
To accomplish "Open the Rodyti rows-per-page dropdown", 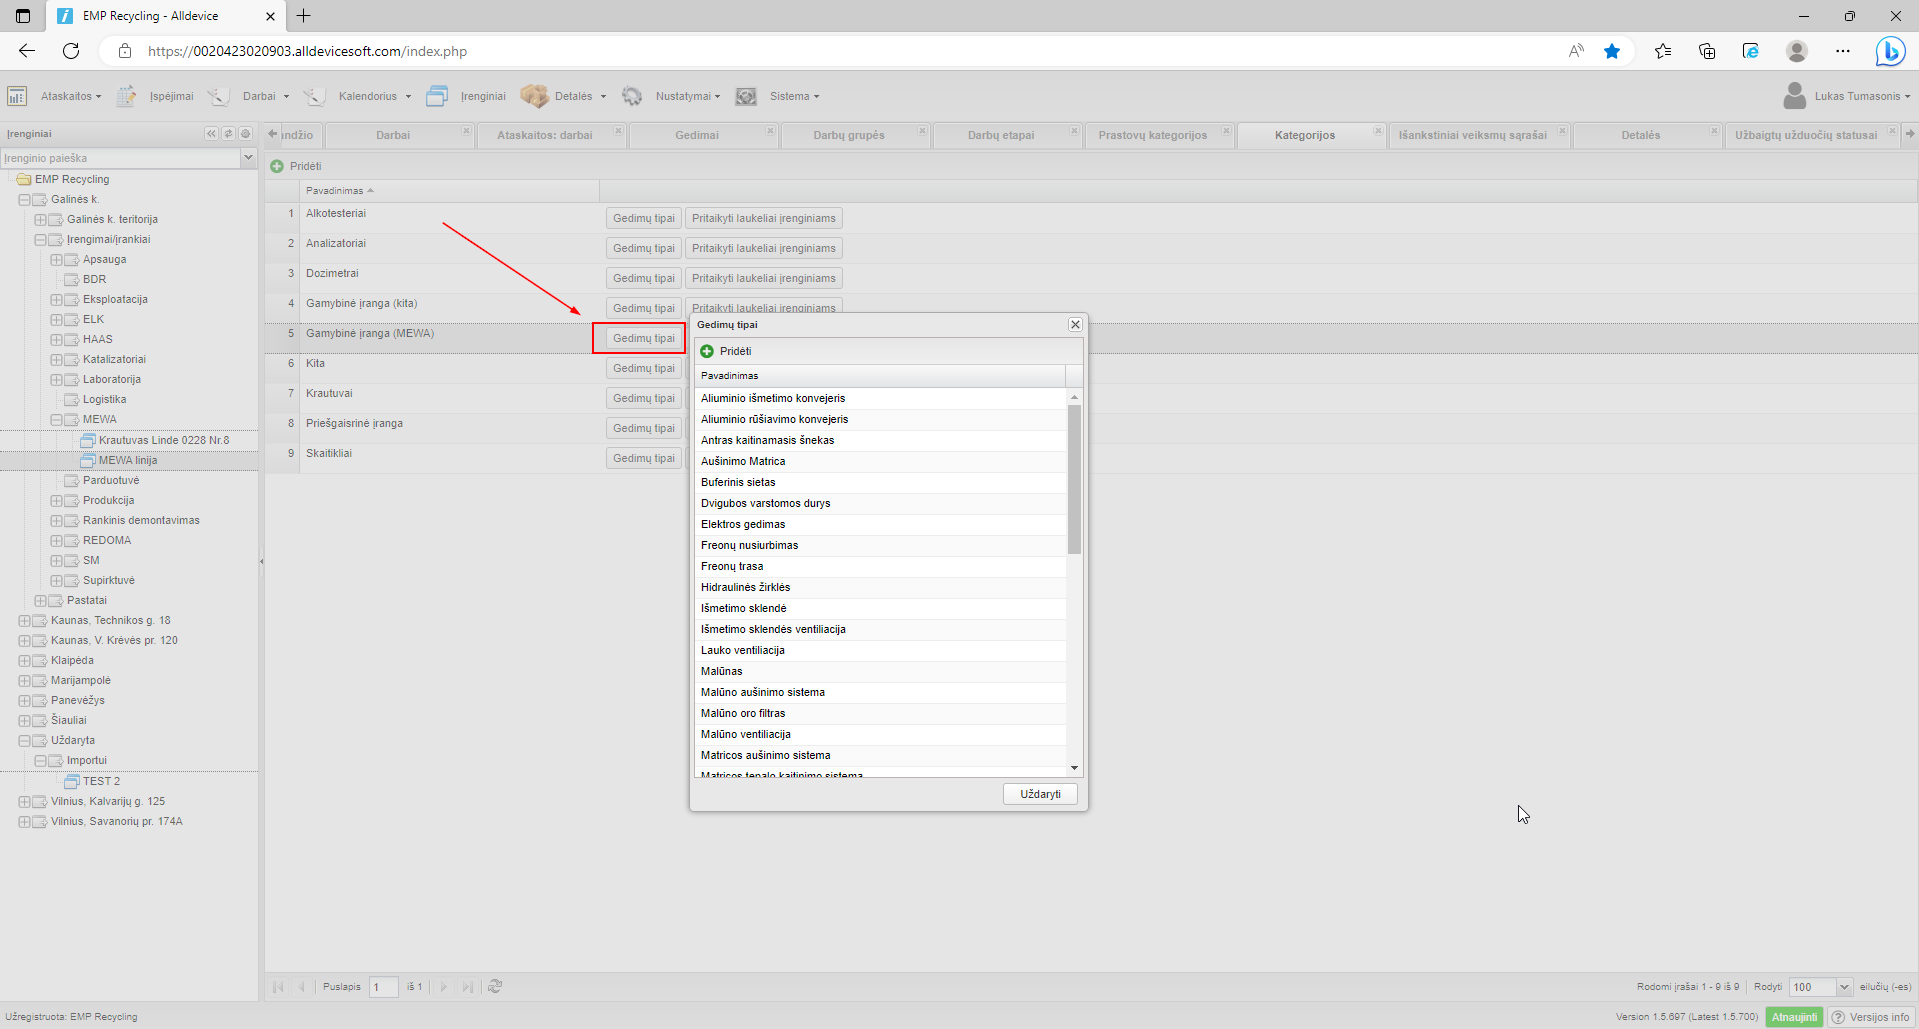I will pyautogui.click(x=1844, y=987).
